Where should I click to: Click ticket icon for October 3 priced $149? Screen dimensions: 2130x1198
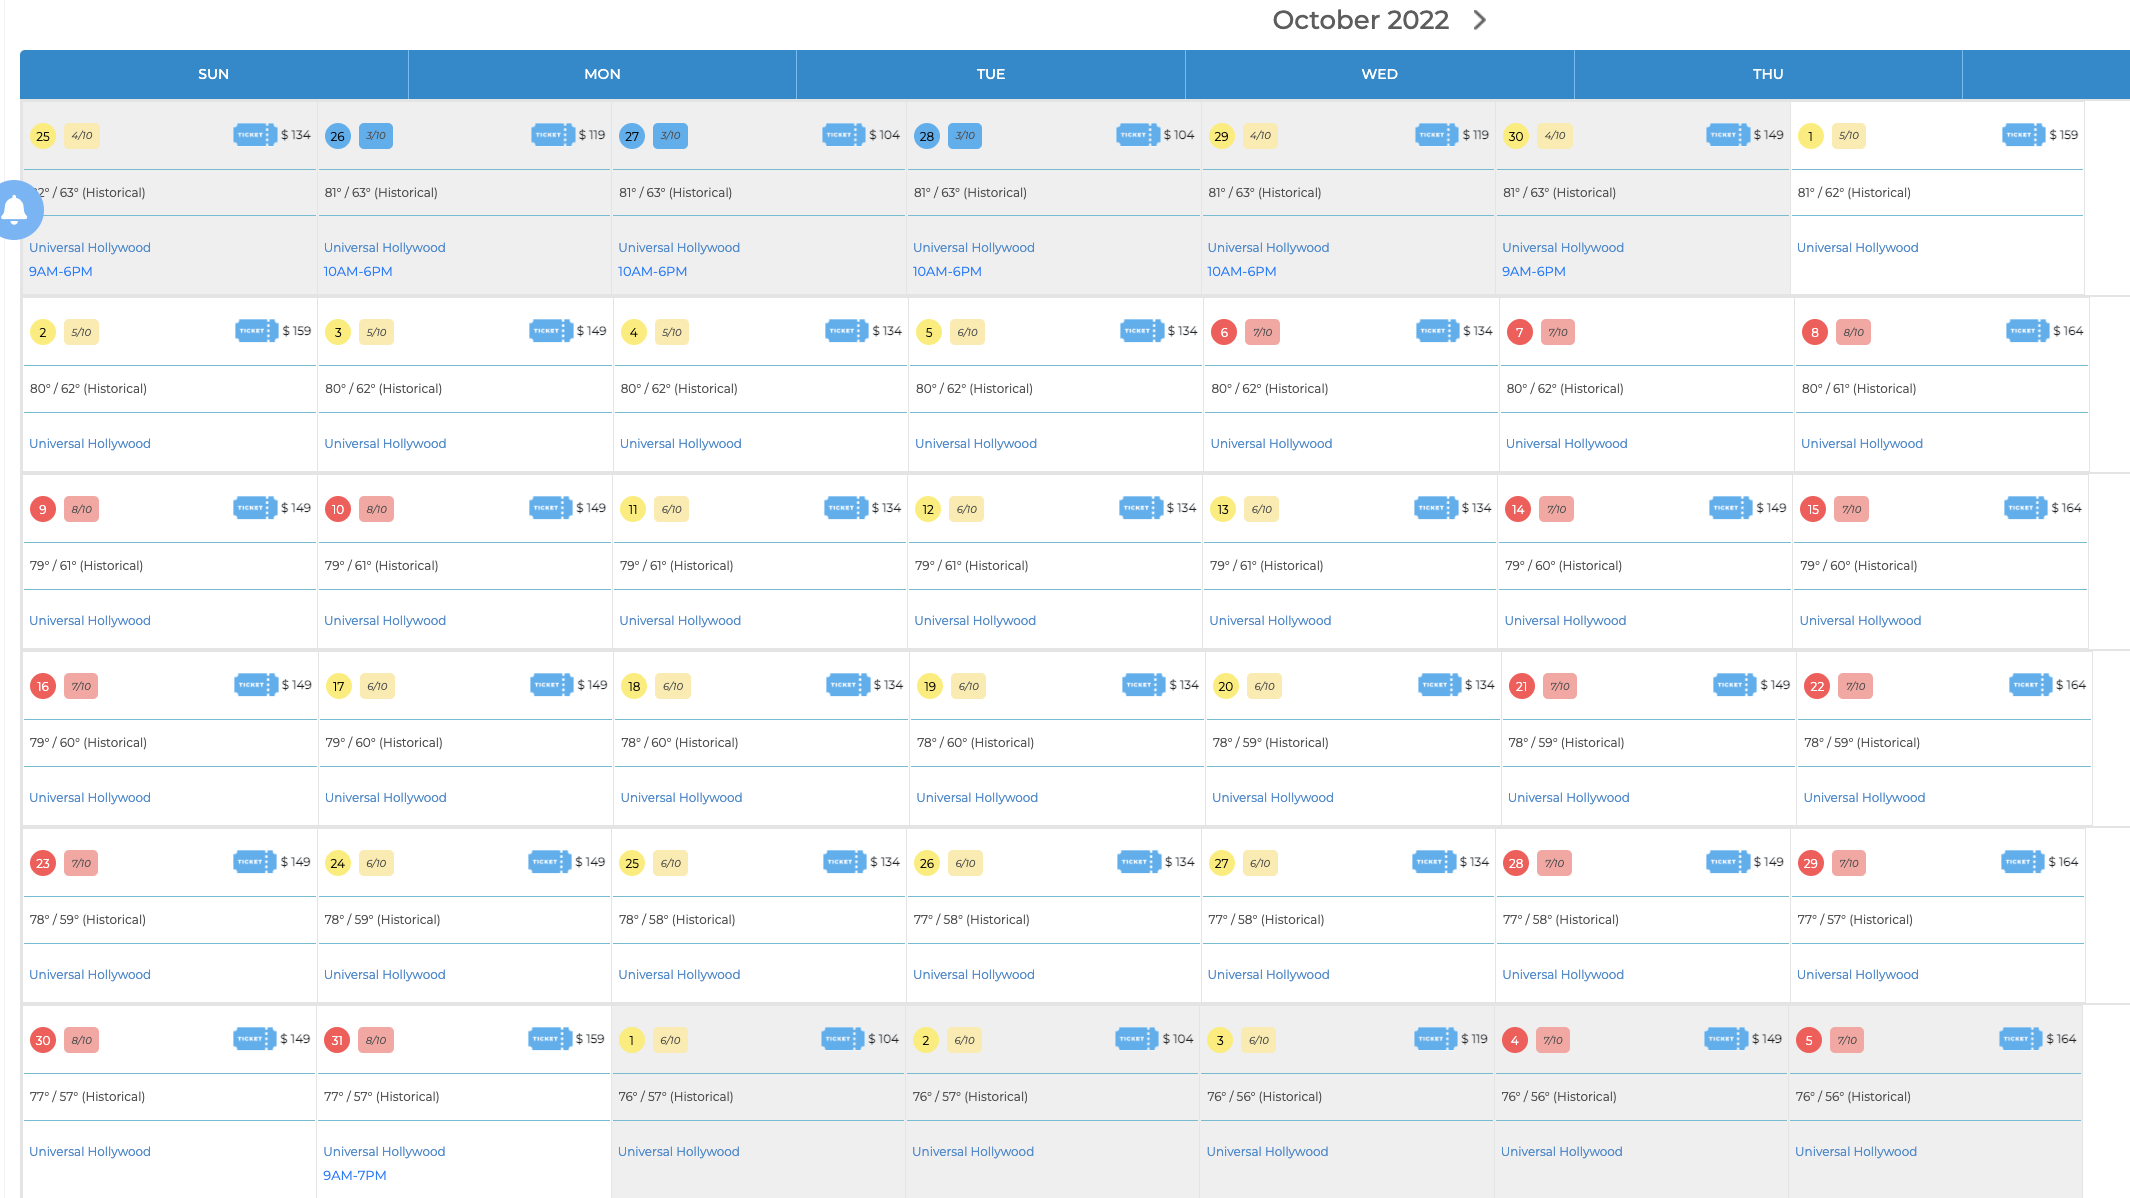click(550, 331)
